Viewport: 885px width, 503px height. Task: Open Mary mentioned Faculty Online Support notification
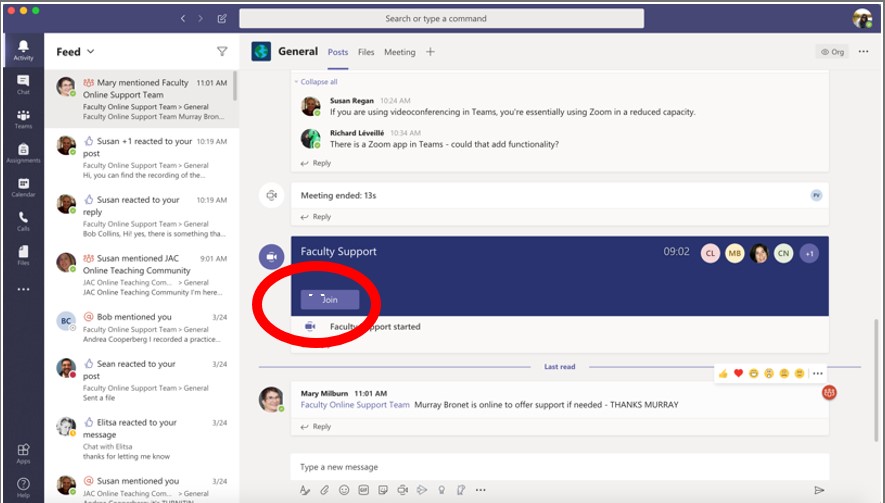click(x=141, y=99)
